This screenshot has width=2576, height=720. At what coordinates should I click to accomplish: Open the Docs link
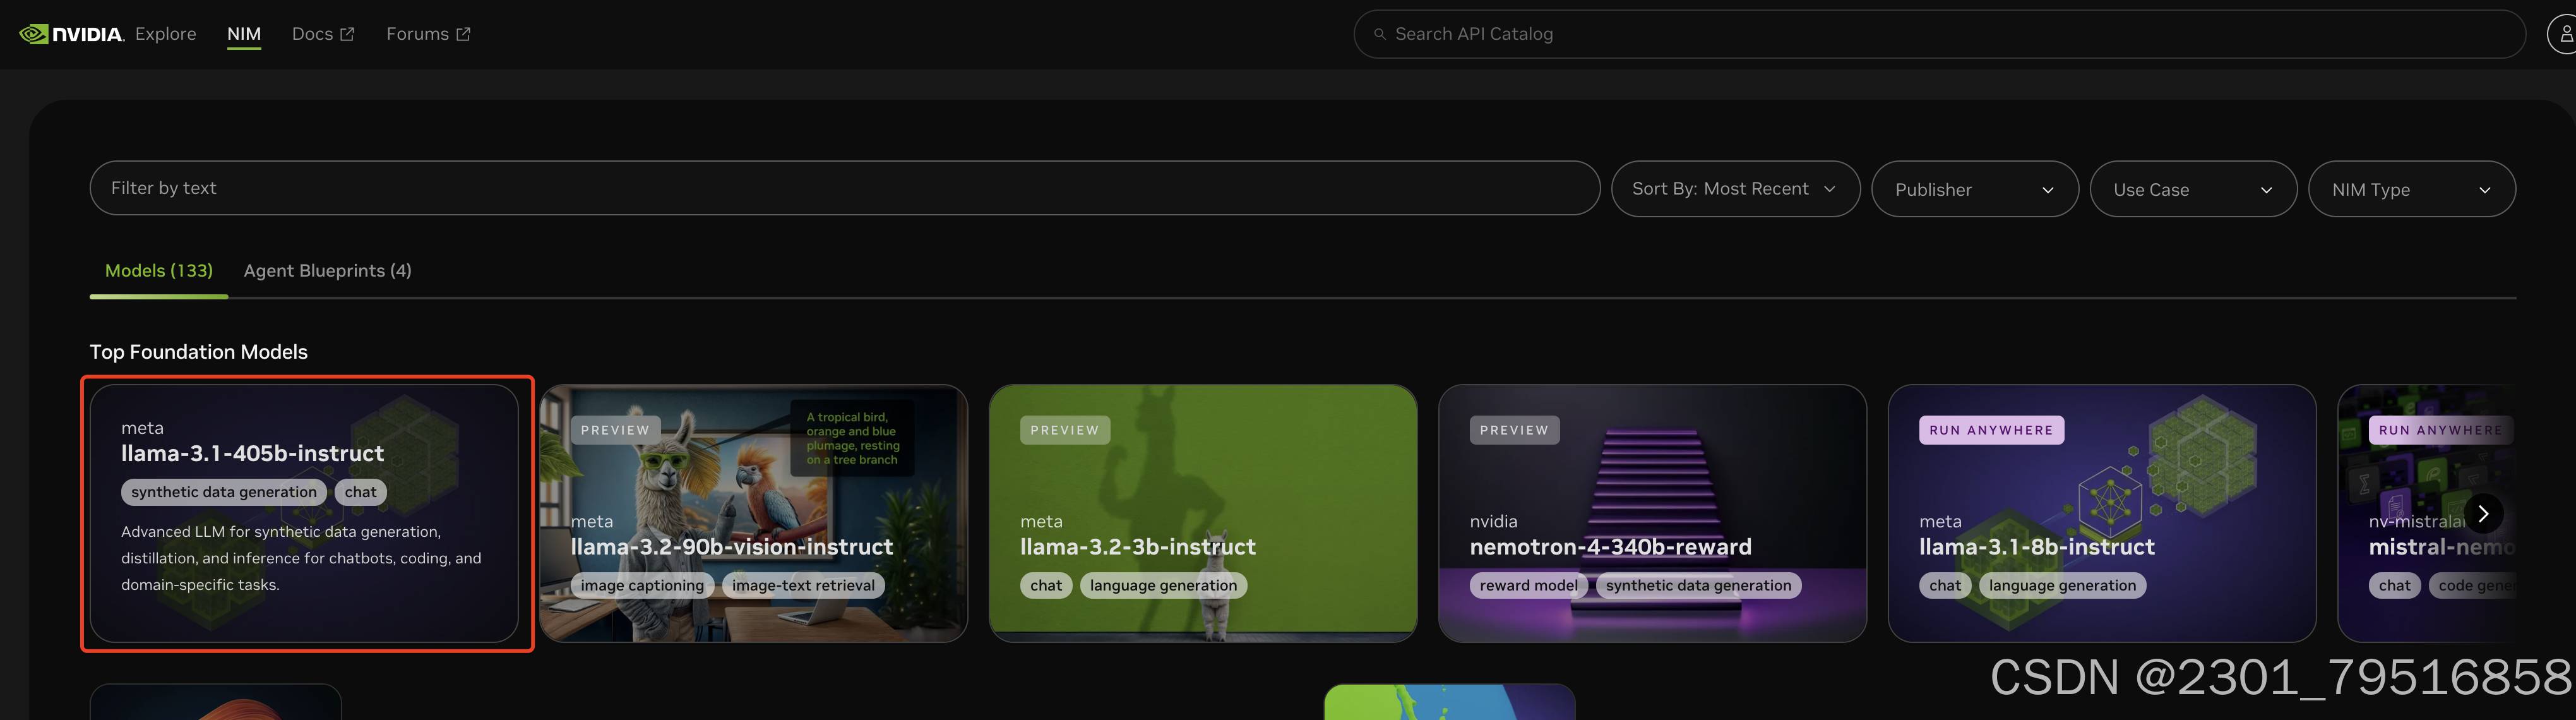point(312,34)
